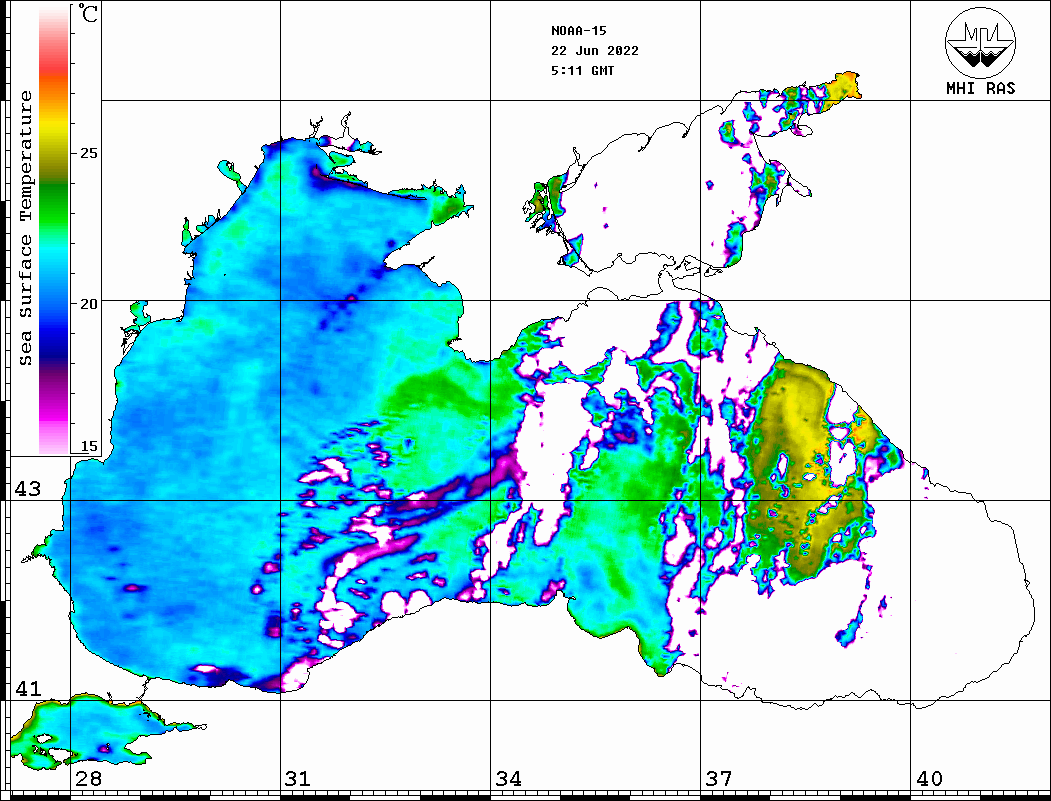Click longitude label '40'

click(929, 779)
